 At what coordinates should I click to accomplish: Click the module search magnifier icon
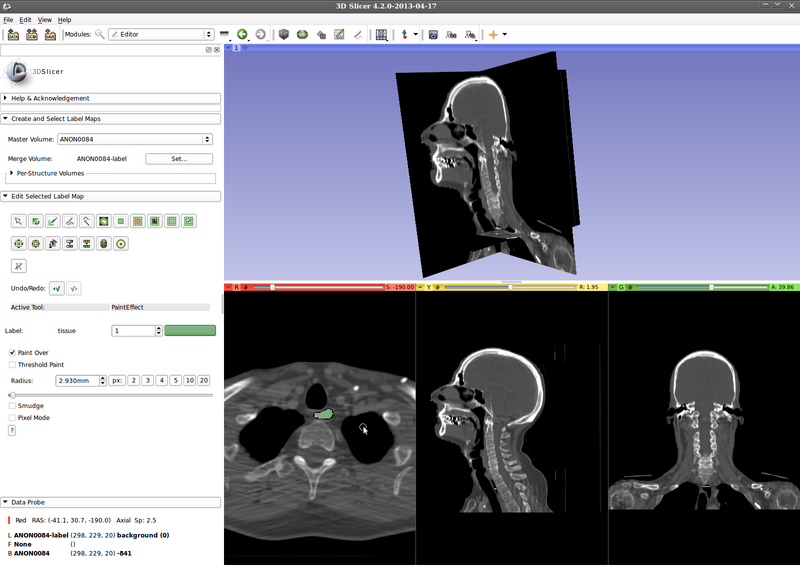click(x=99, y=34)
